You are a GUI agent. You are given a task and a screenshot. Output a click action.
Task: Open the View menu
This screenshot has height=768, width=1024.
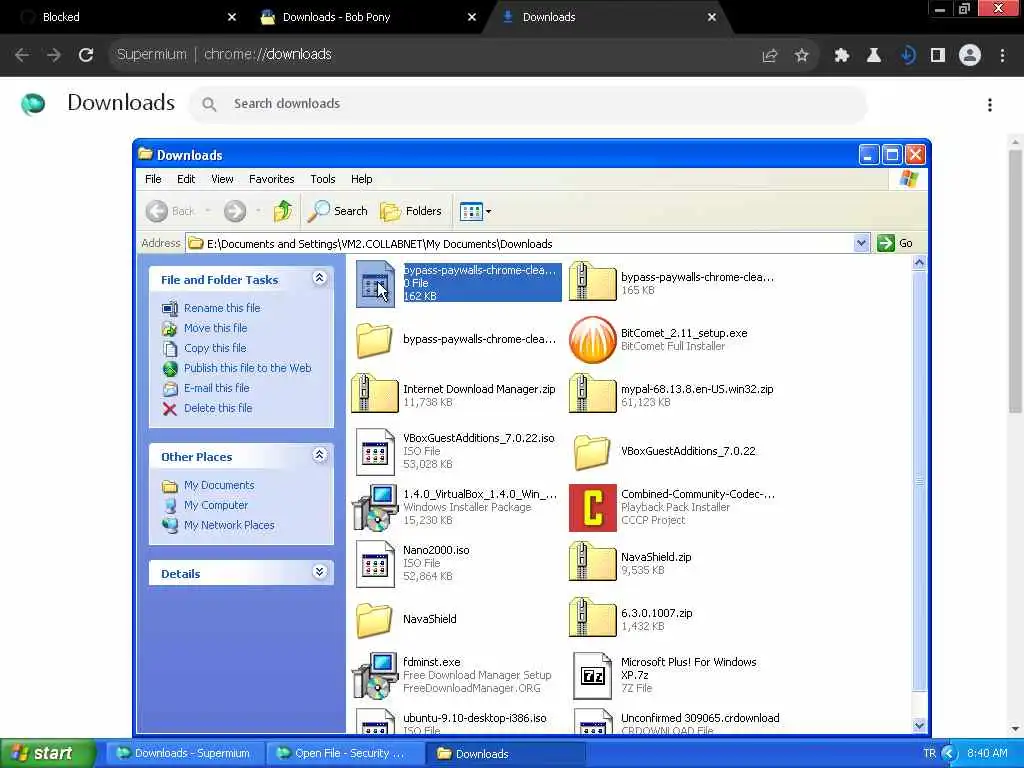click(222, 179)
